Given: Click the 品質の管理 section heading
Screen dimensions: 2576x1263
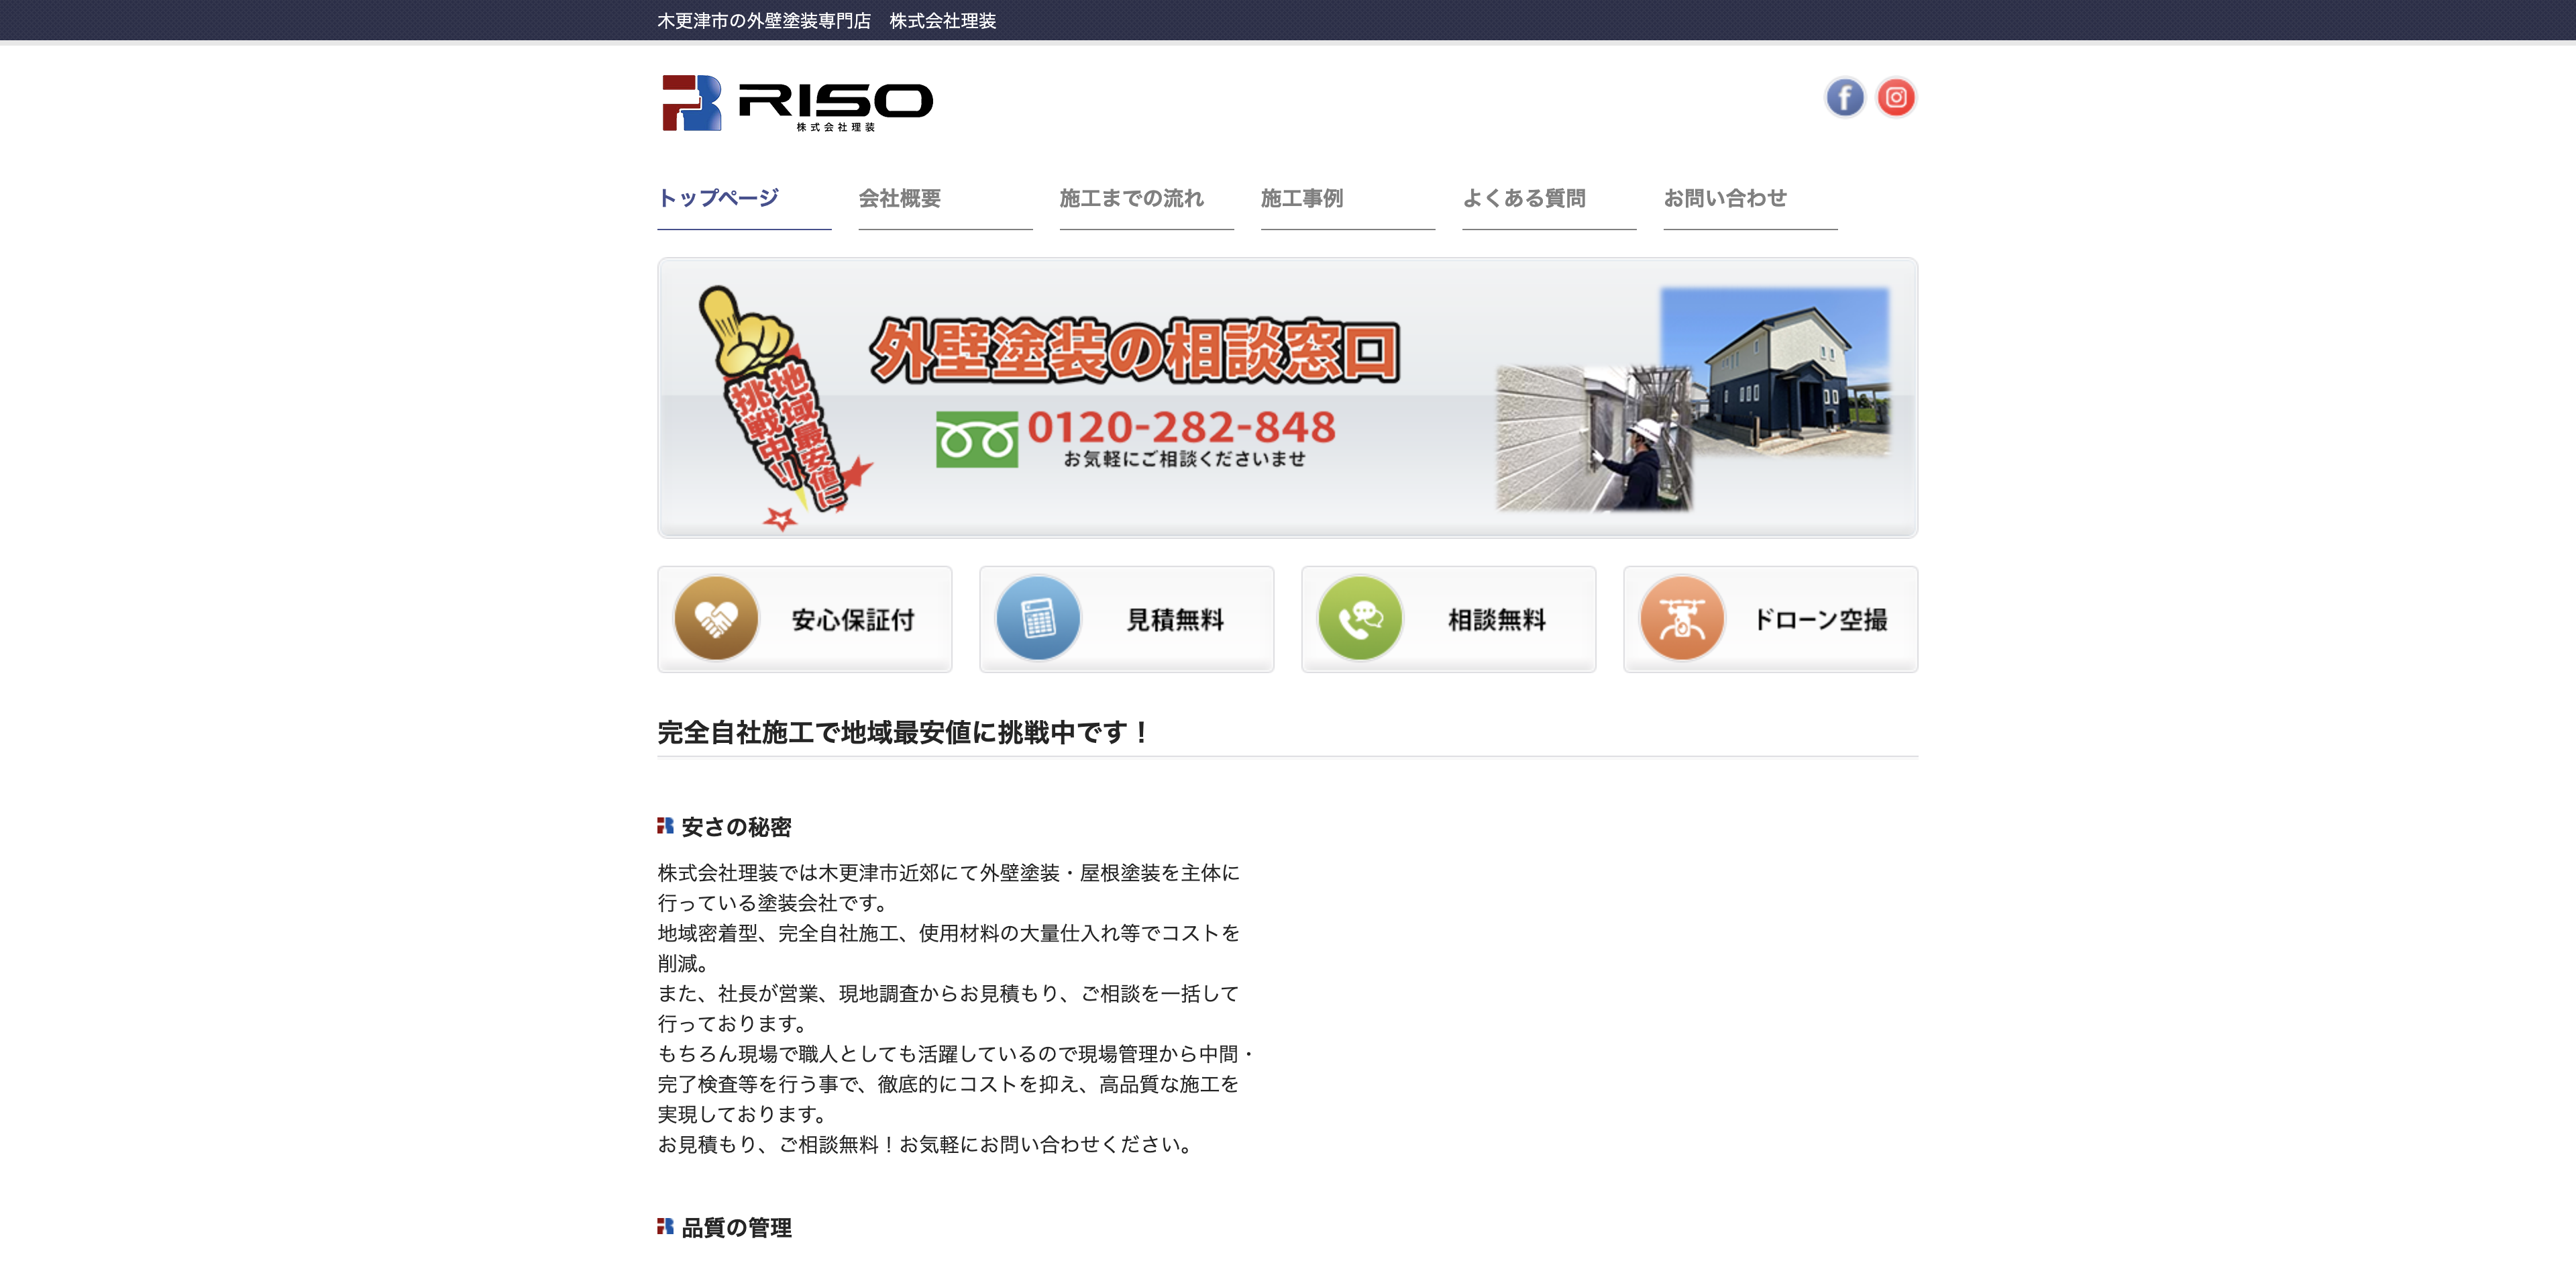Looking at the screenshot, I should point(736,1227).
